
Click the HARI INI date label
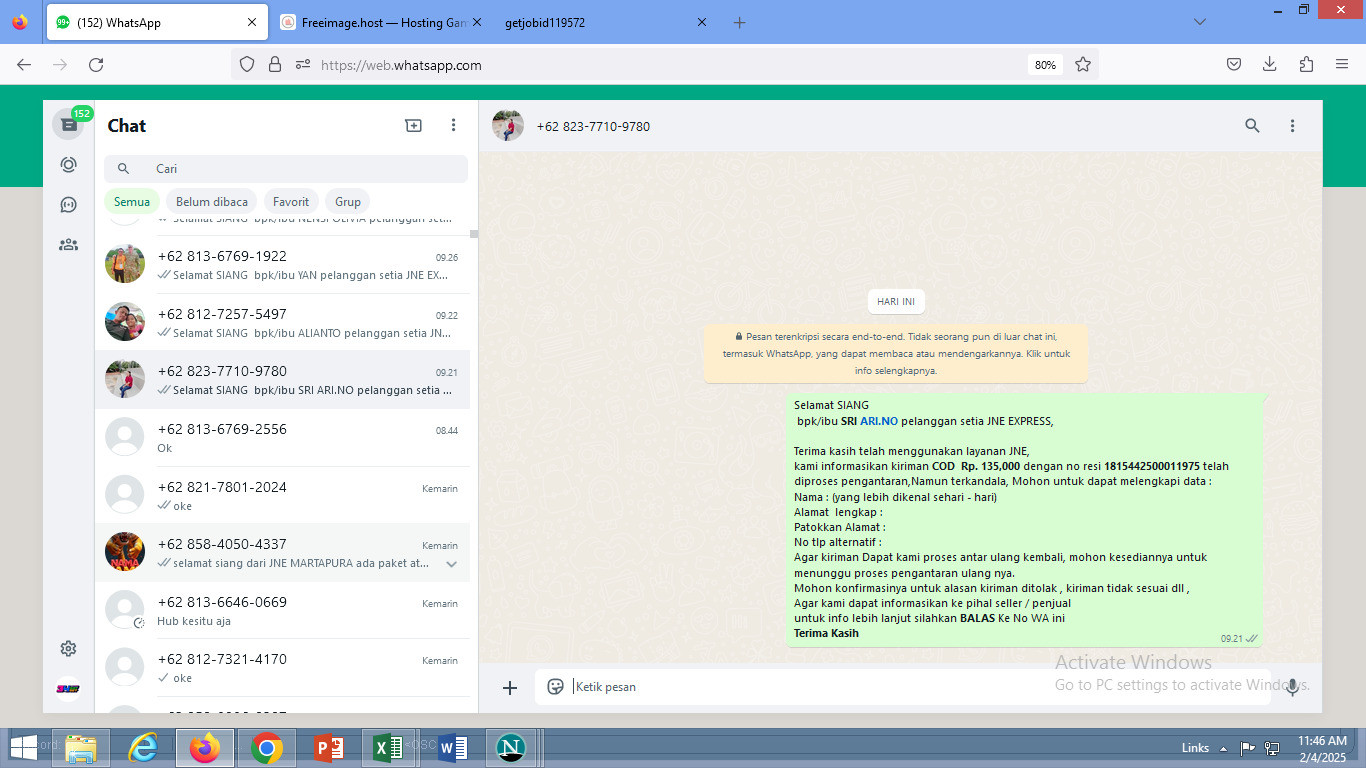tap(896, 302)
